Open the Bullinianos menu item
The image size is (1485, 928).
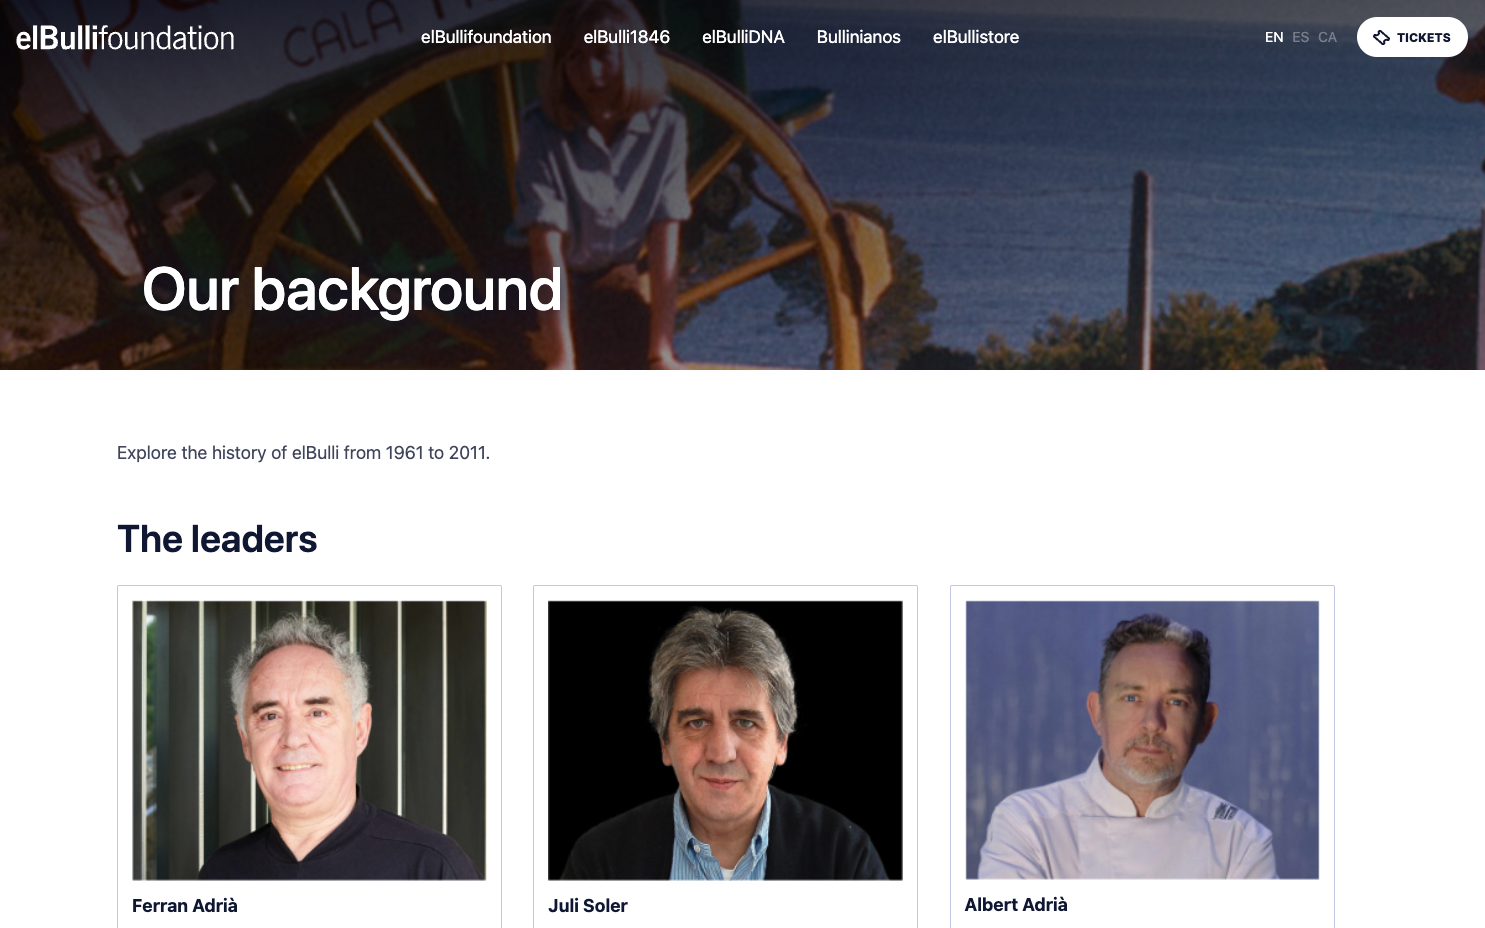pos(859,37)
